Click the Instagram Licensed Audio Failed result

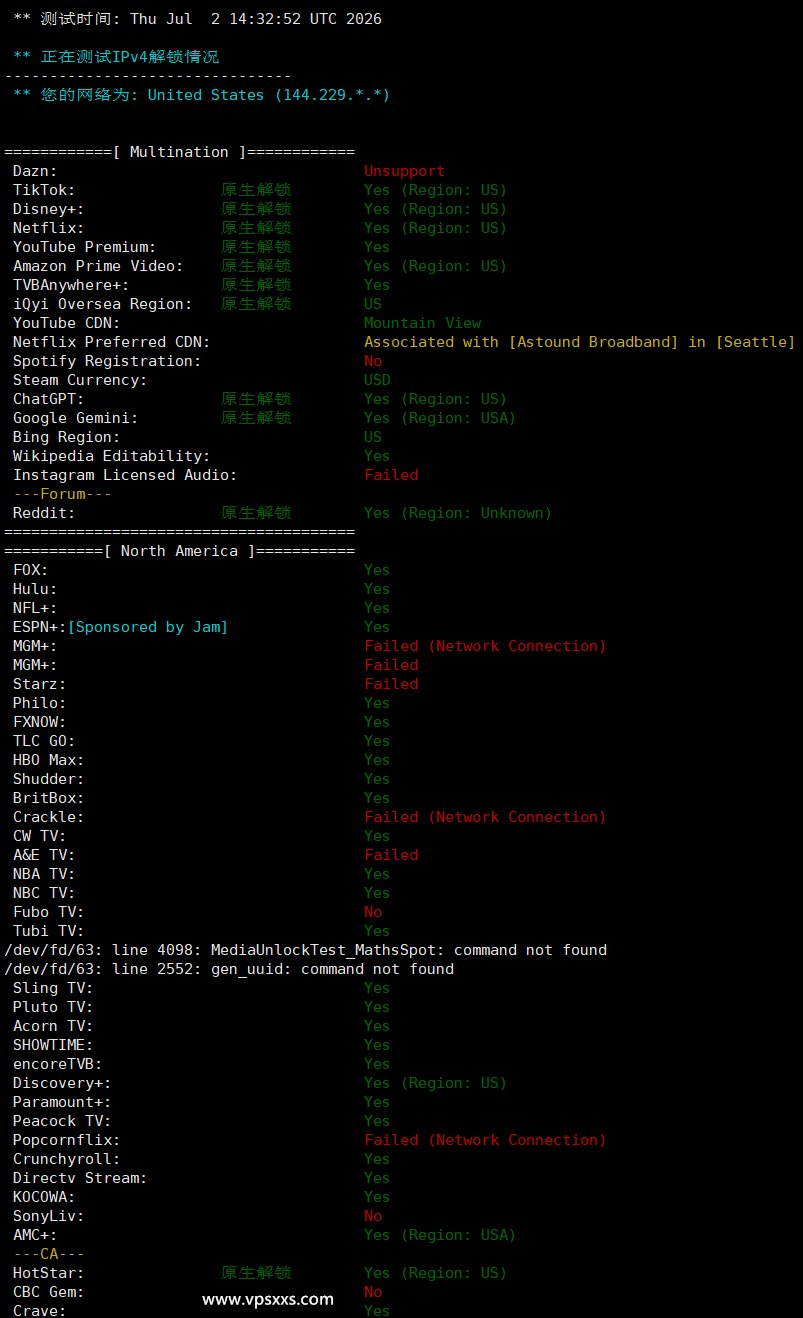391,475
